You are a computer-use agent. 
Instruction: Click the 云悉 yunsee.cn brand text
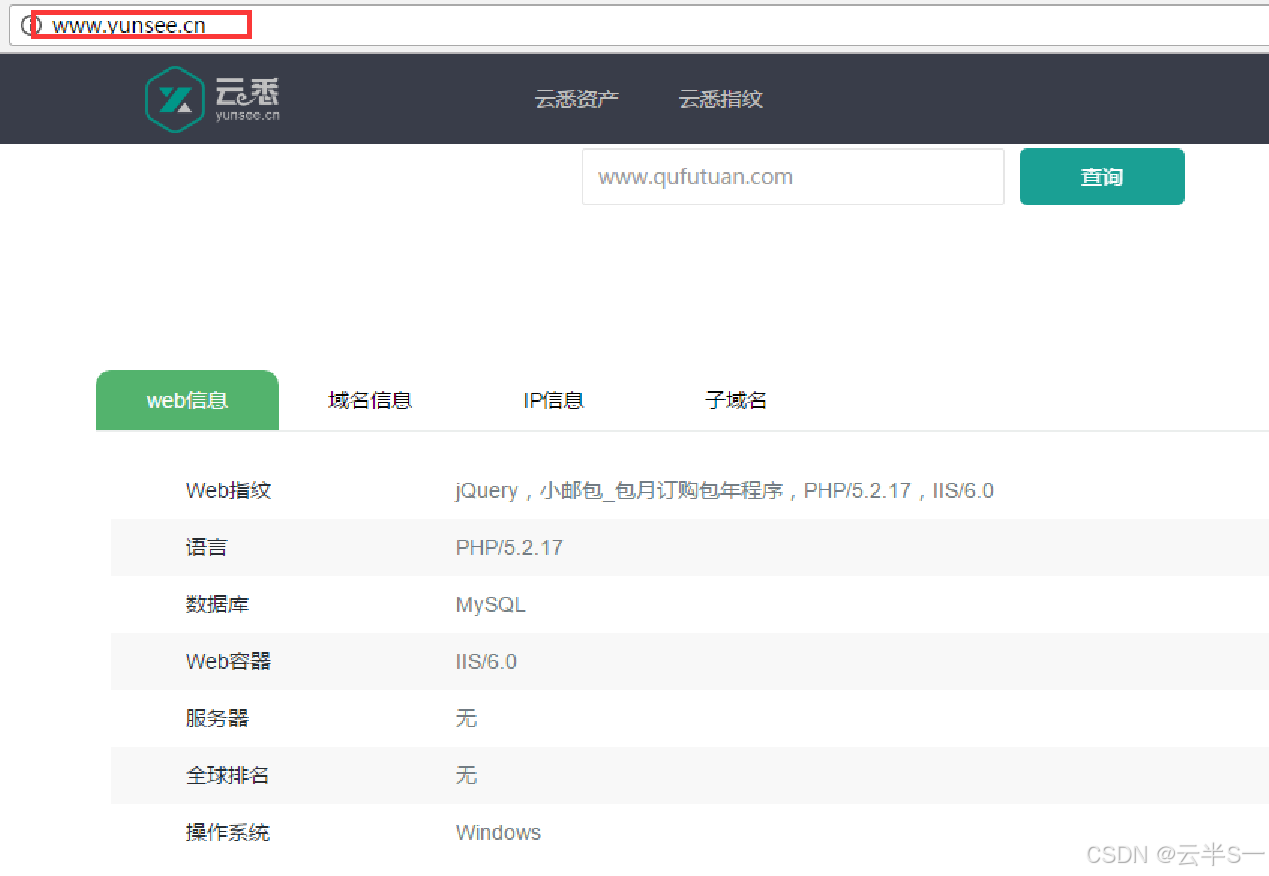pos(248,100)
